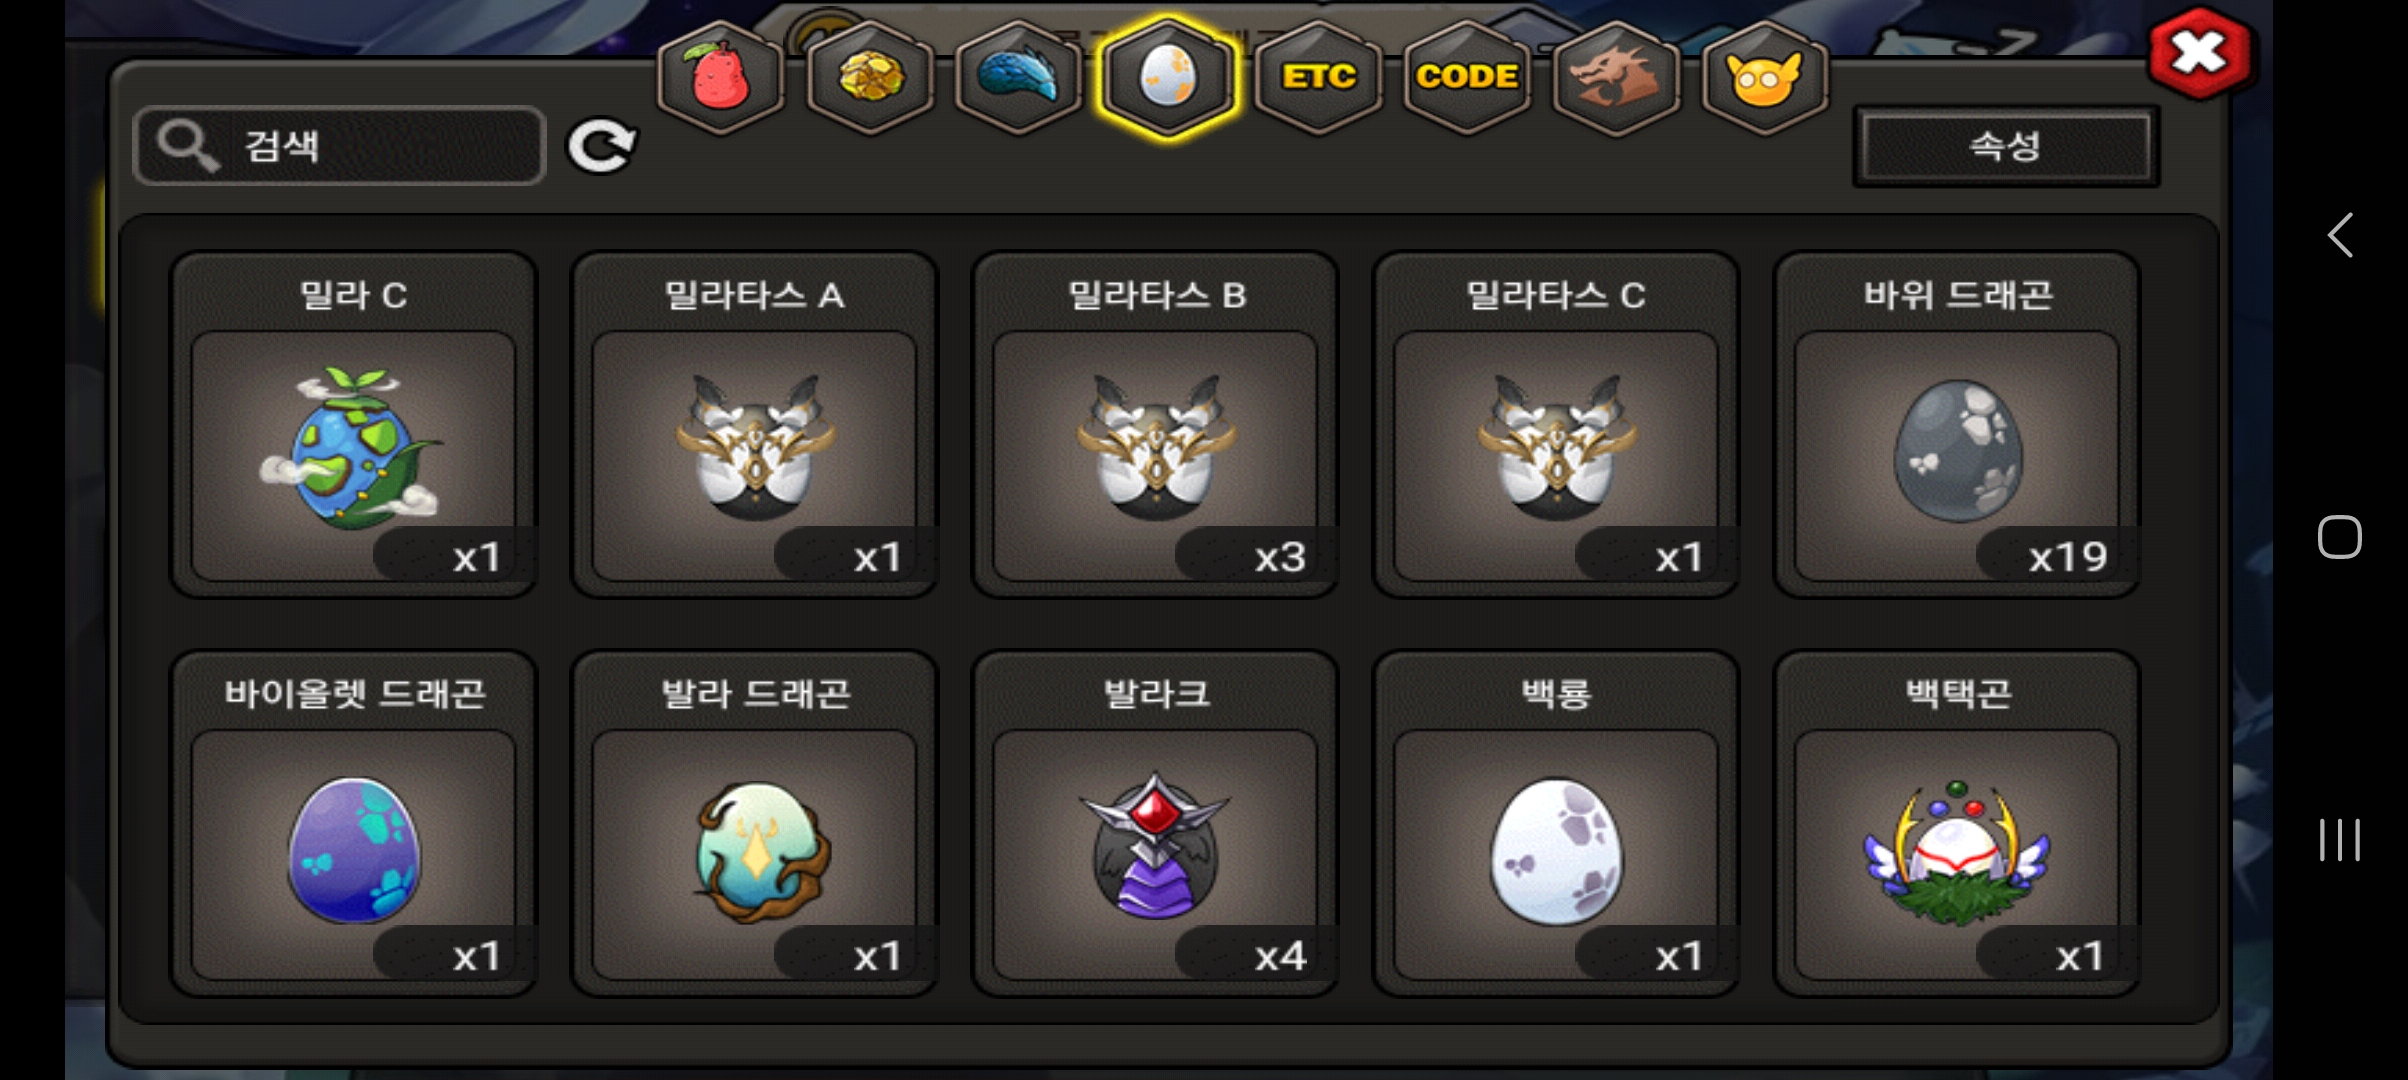Image resolution: width=2408 pixels, height=1080 pixels.
Task: Click the refresh arrow icon
Action: coord(601,147)
